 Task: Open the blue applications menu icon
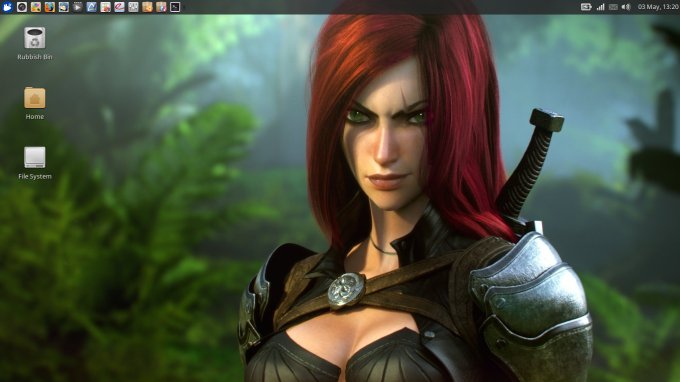click(x=7, y=7)
